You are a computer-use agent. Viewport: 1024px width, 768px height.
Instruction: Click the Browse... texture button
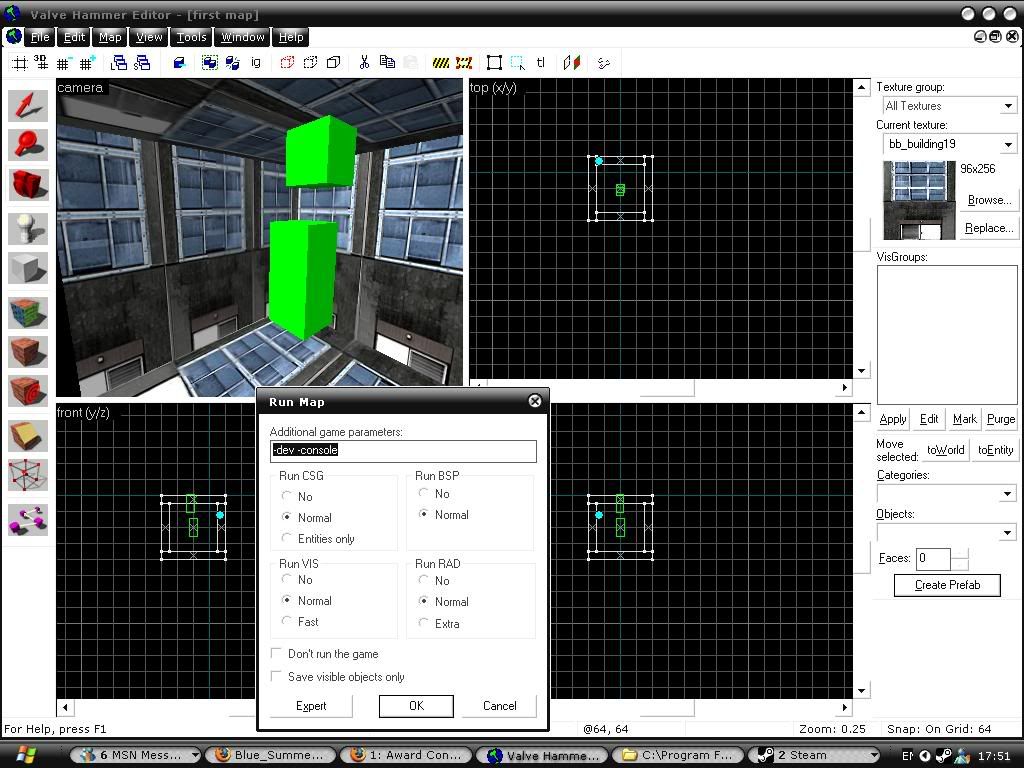pyautogui.click(x=989, y=200)
